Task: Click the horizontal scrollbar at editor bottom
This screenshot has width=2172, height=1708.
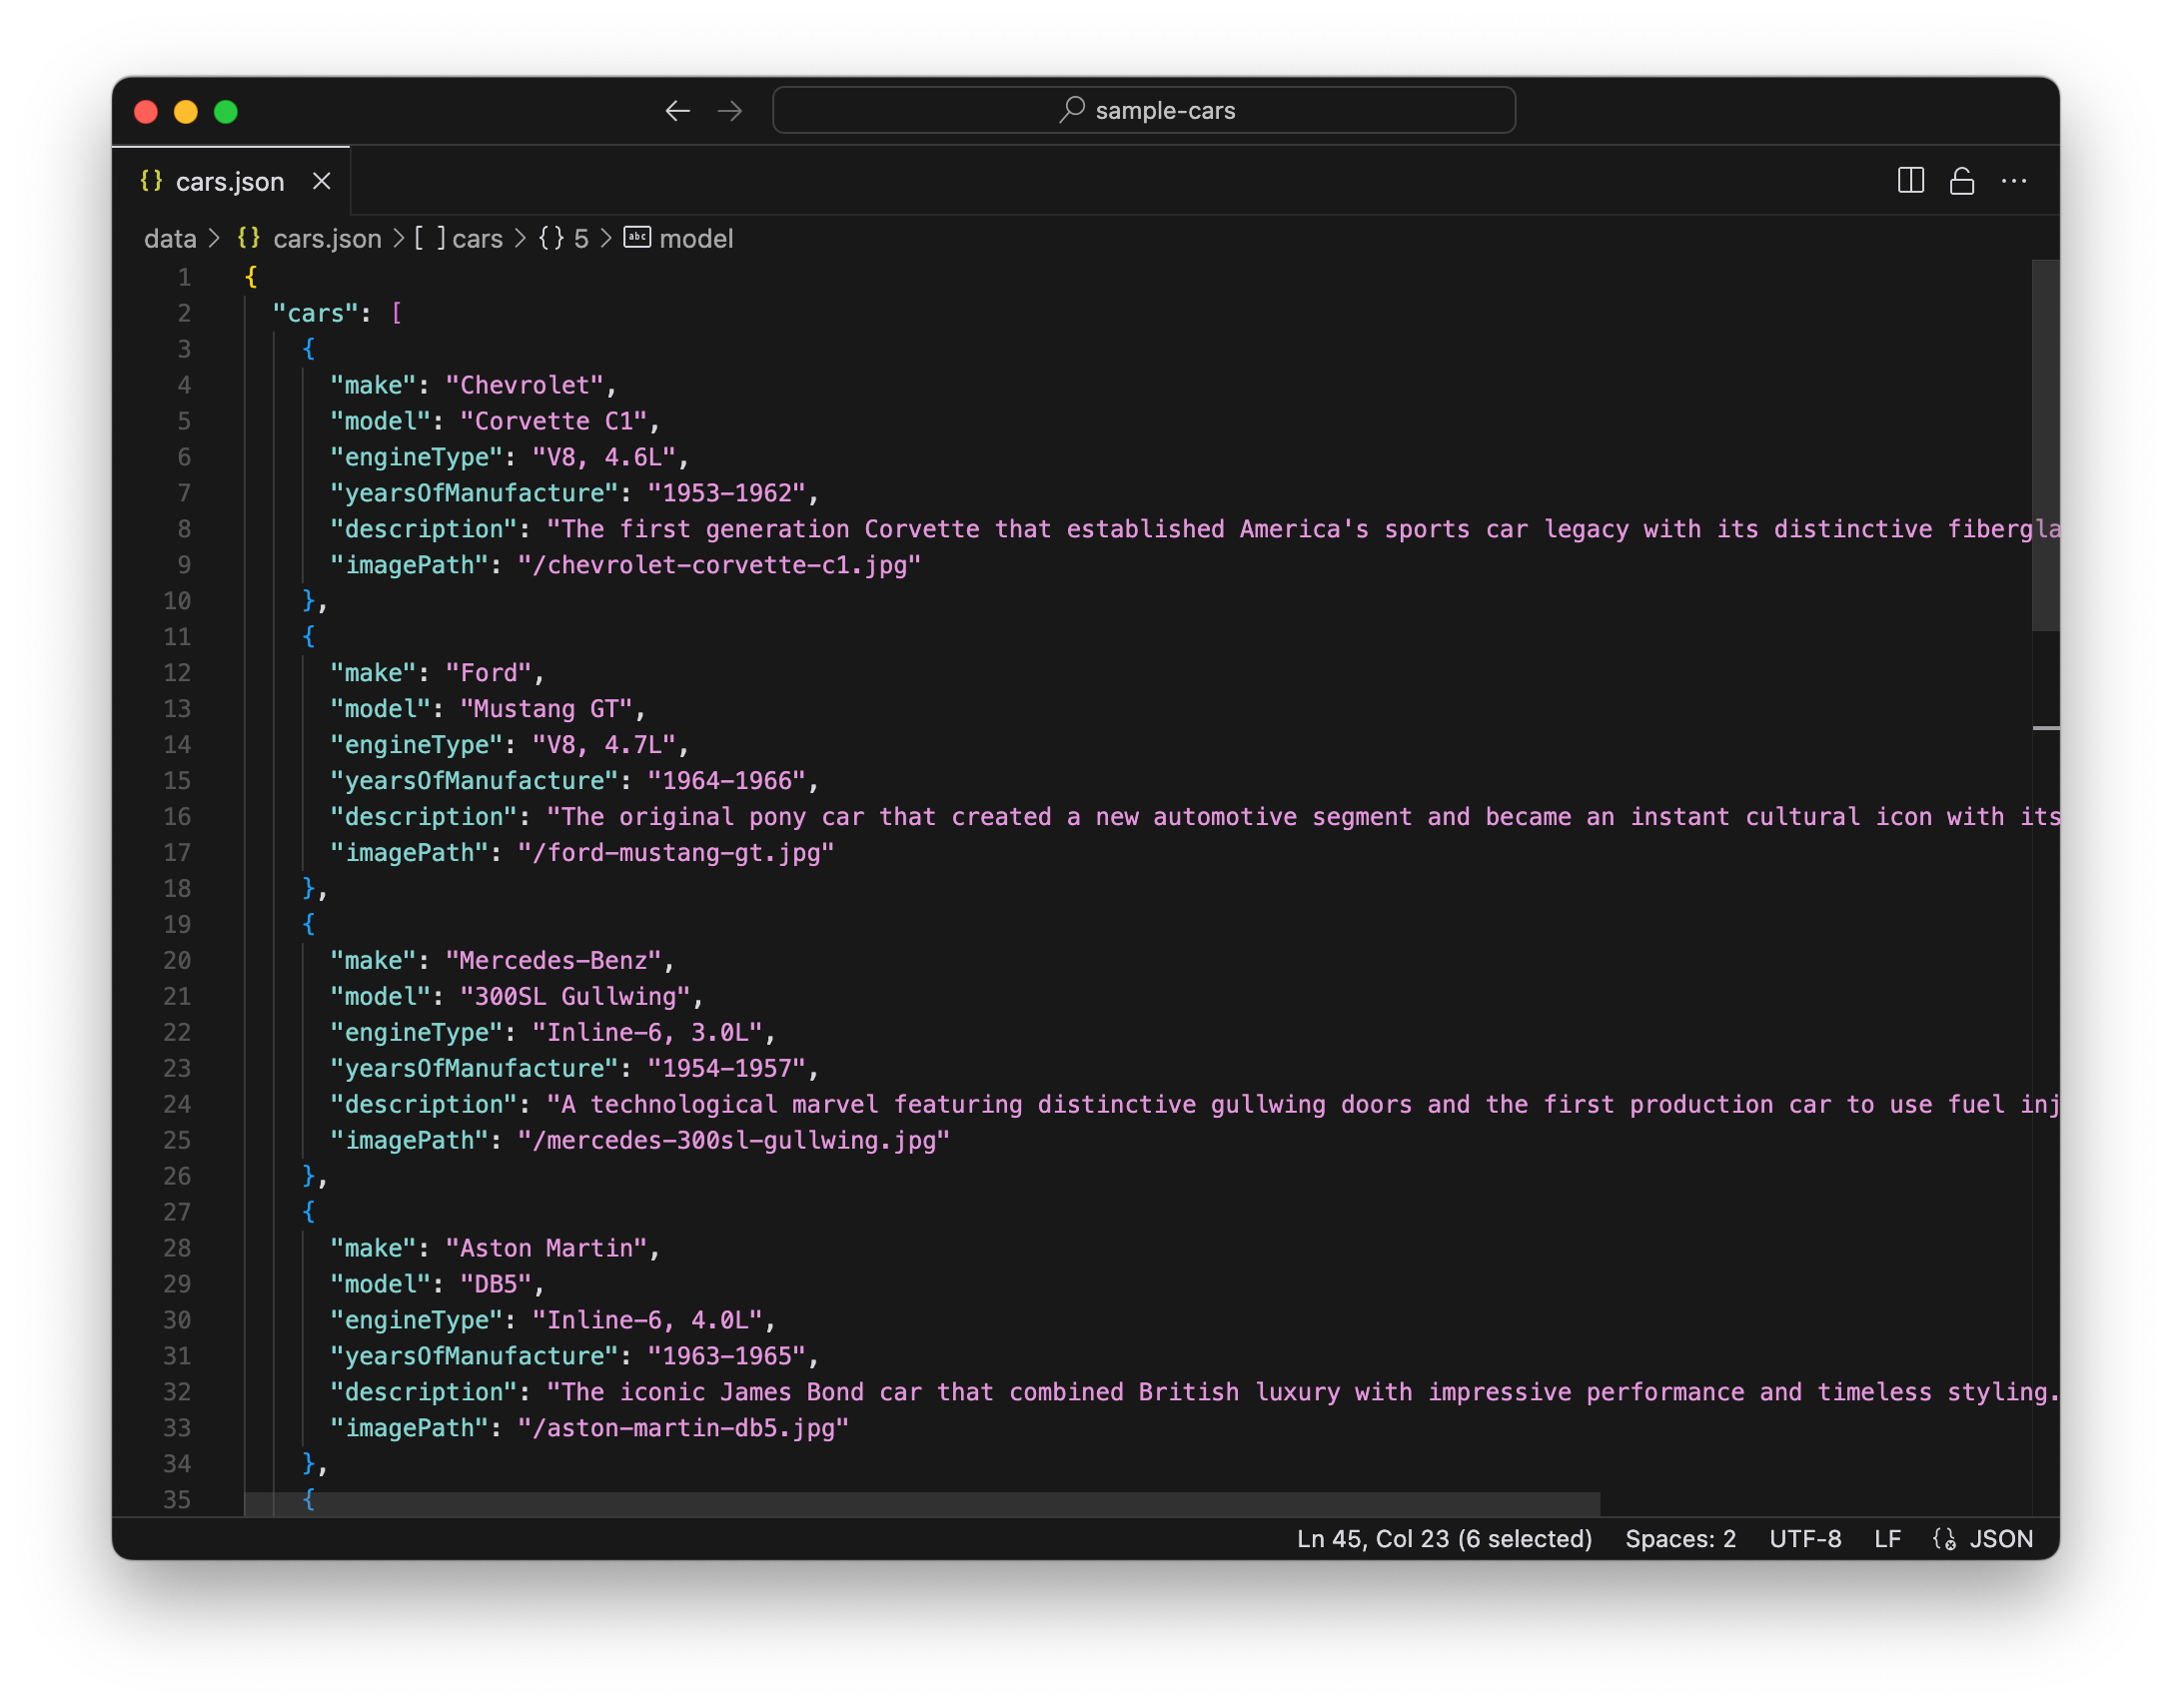Action: (920, 1503)
